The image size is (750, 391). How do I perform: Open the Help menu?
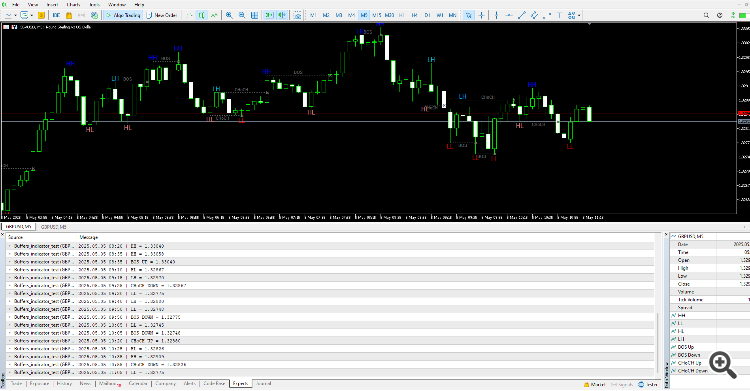(139, 4)
